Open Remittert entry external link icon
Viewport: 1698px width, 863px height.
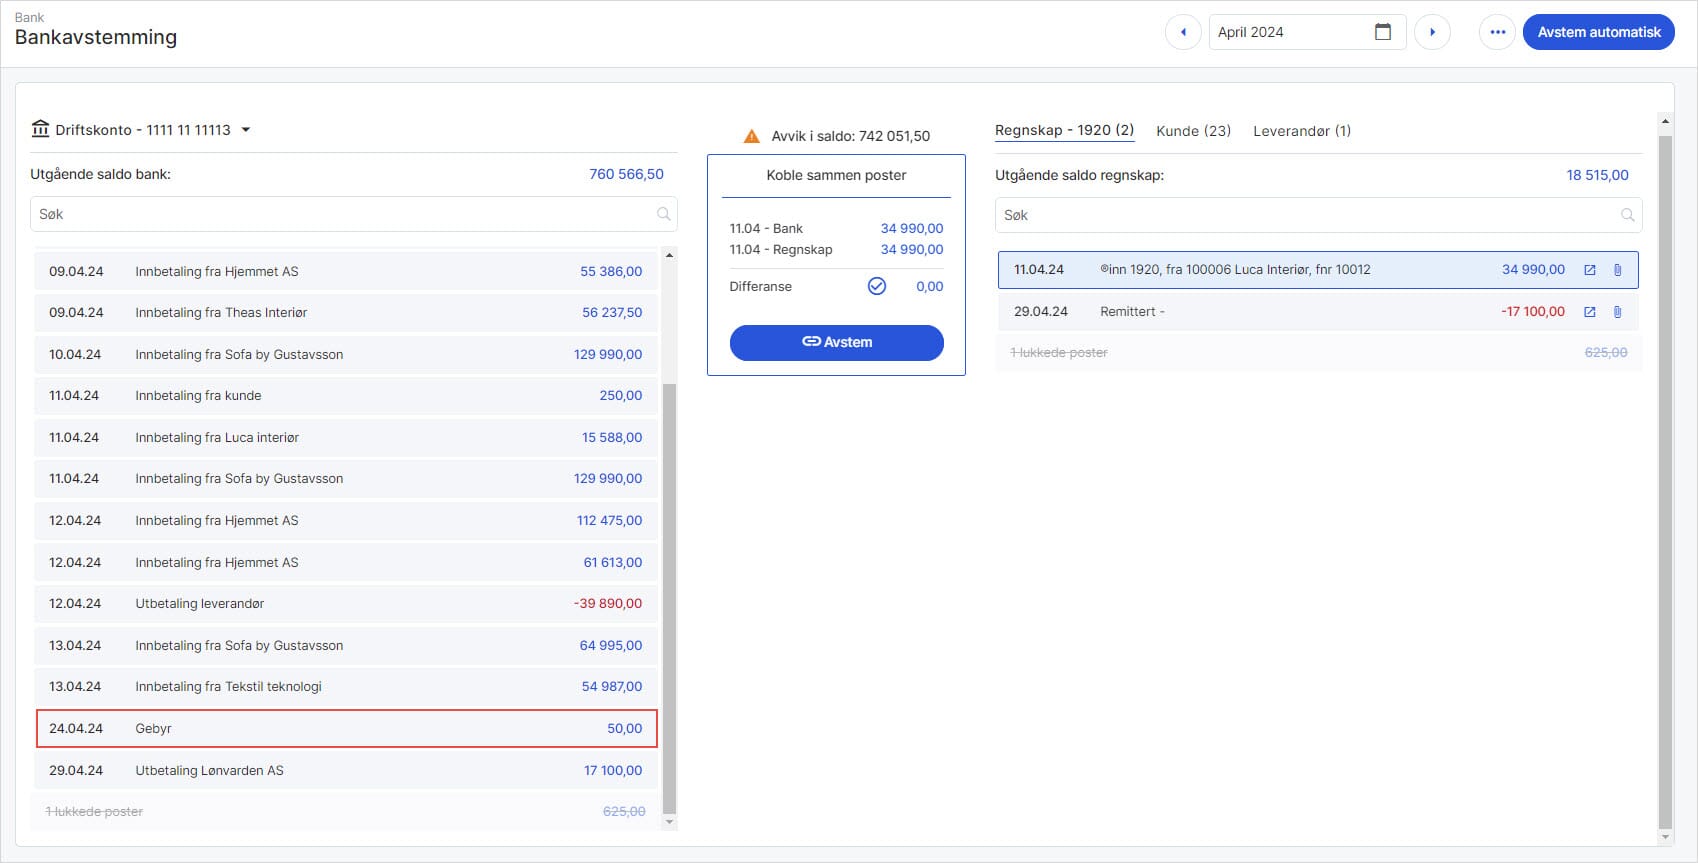point(1590,312)
